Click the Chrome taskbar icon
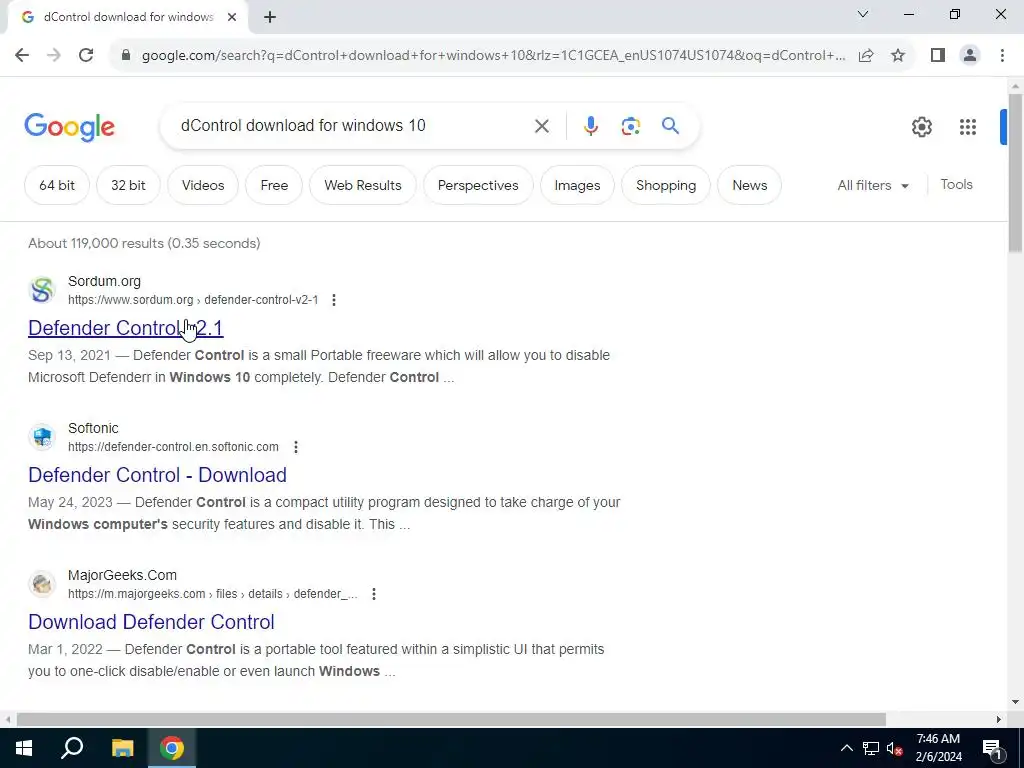 pyautogui.click(x=172, y=748)
